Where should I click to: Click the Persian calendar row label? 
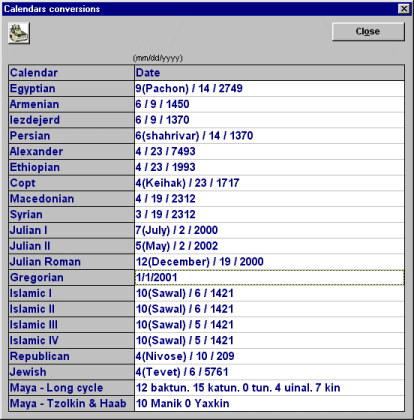click(71, 136)
